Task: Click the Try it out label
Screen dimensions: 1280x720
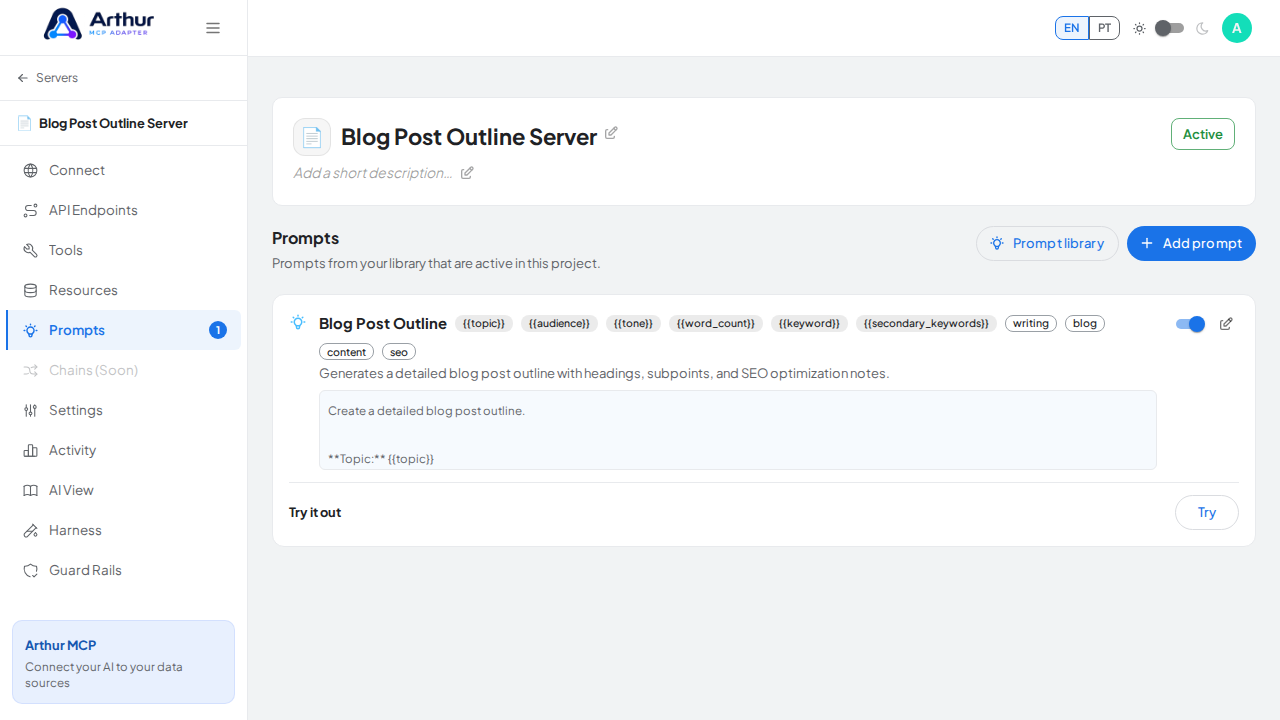Action: (315, 512)
